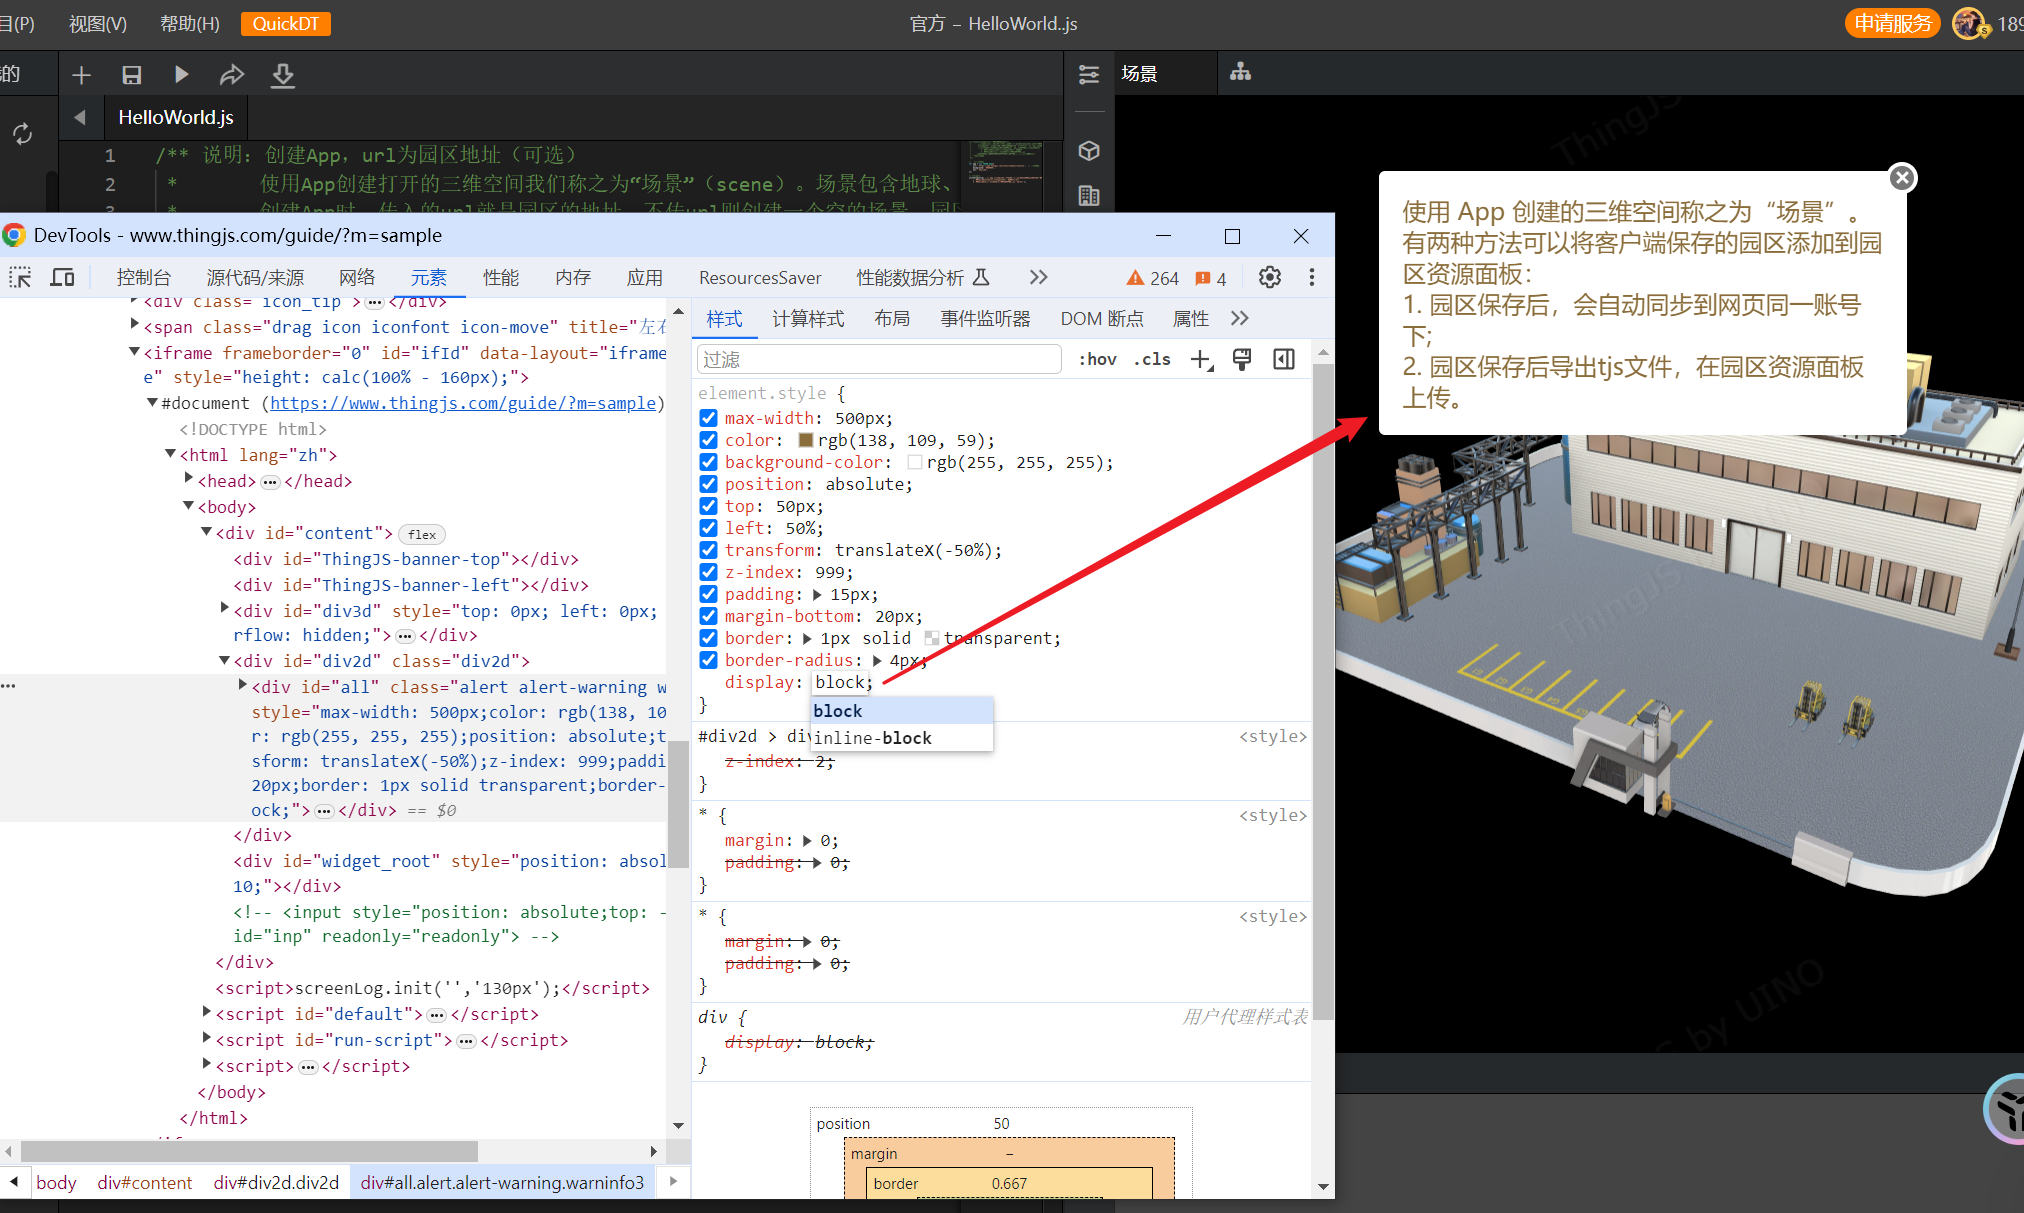The image size is (2024, 1213).
Task: Save the script with the floppy disk icon
Action: pos(131,75)
